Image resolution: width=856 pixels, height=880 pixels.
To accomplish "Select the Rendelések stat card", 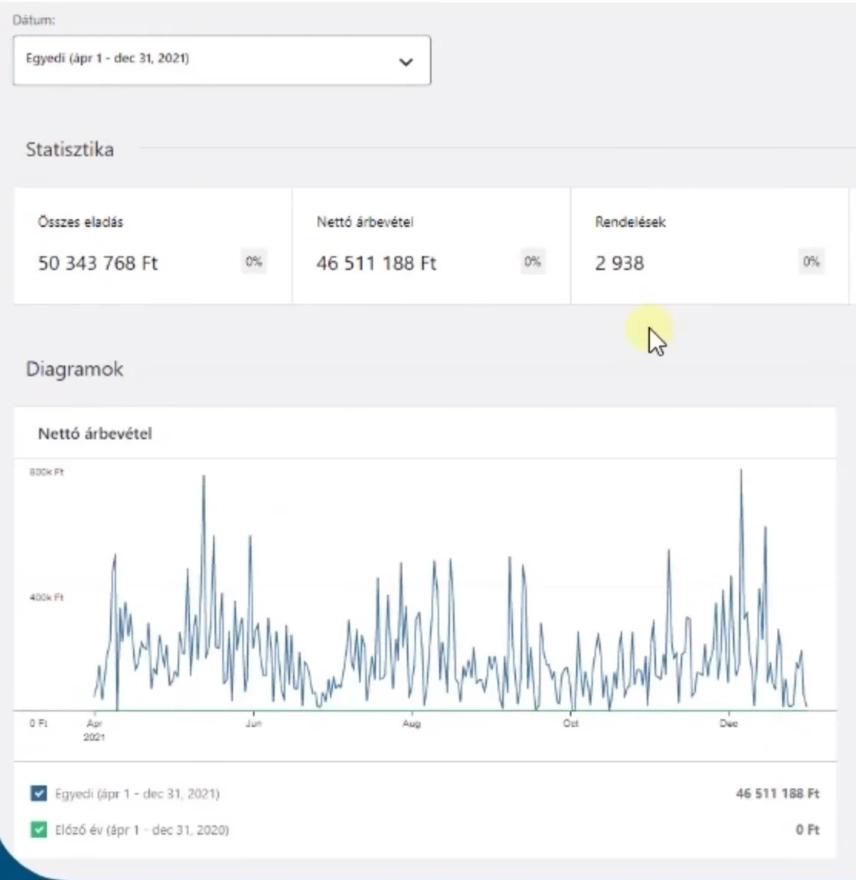I will point(708,246).
